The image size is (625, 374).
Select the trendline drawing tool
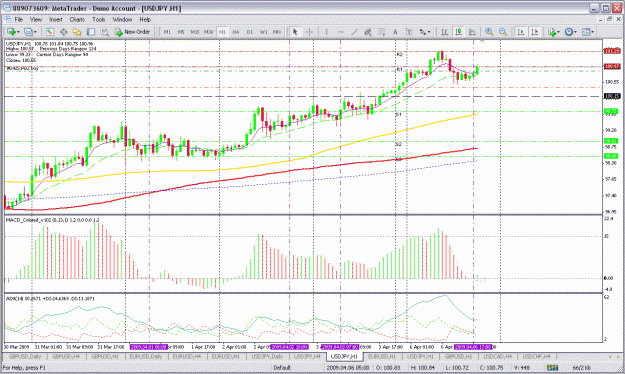(354, 32)
